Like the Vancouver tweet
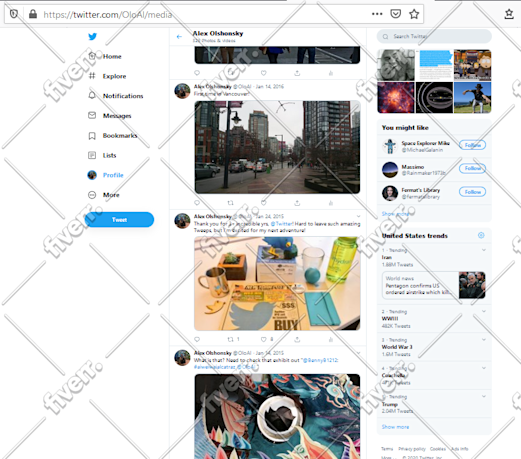The height and width of the screenshot is (459, 521). 264,203
